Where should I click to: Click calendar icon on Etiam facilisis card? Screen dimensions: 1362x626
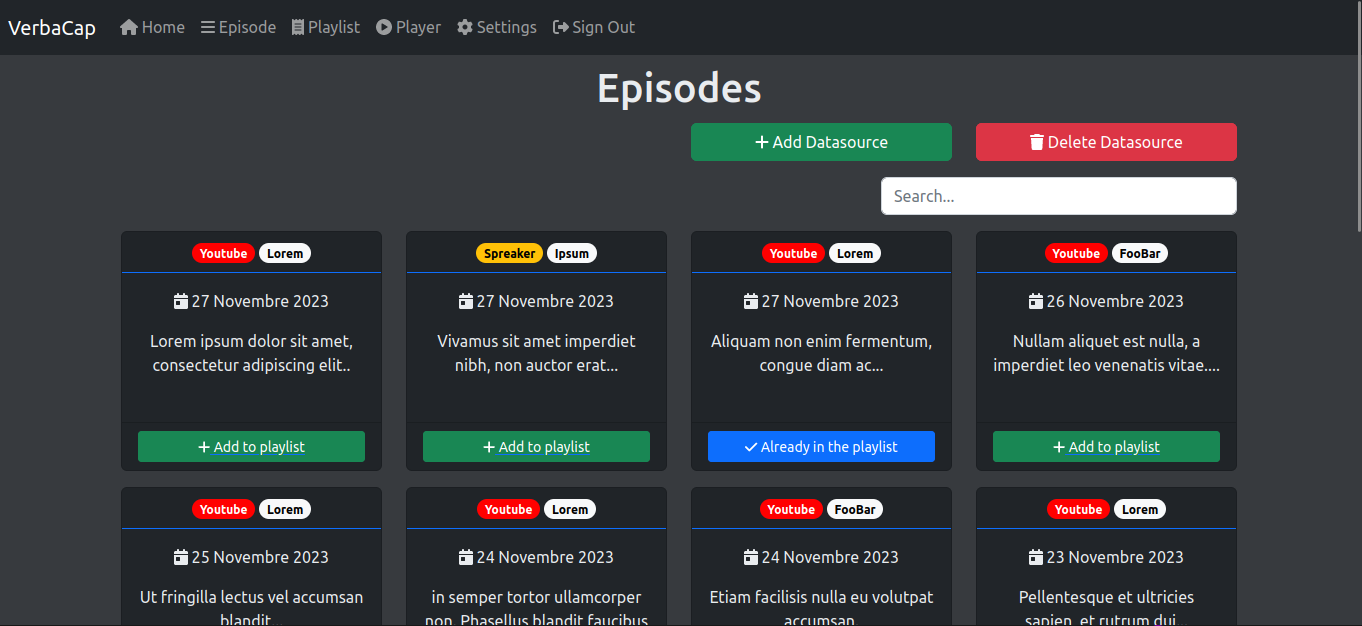point(751,557)
